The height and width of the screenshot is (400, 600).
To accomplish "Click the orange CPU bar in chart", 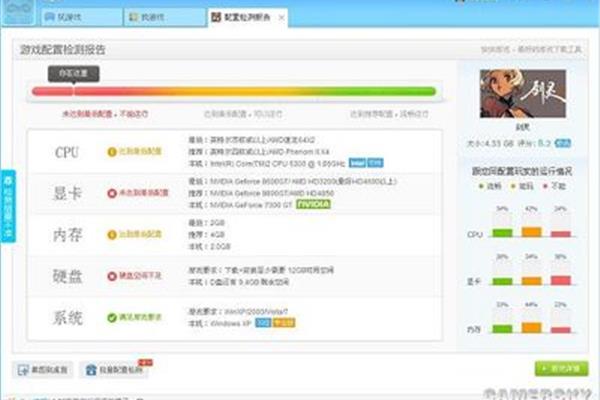I will pos(532,232).
